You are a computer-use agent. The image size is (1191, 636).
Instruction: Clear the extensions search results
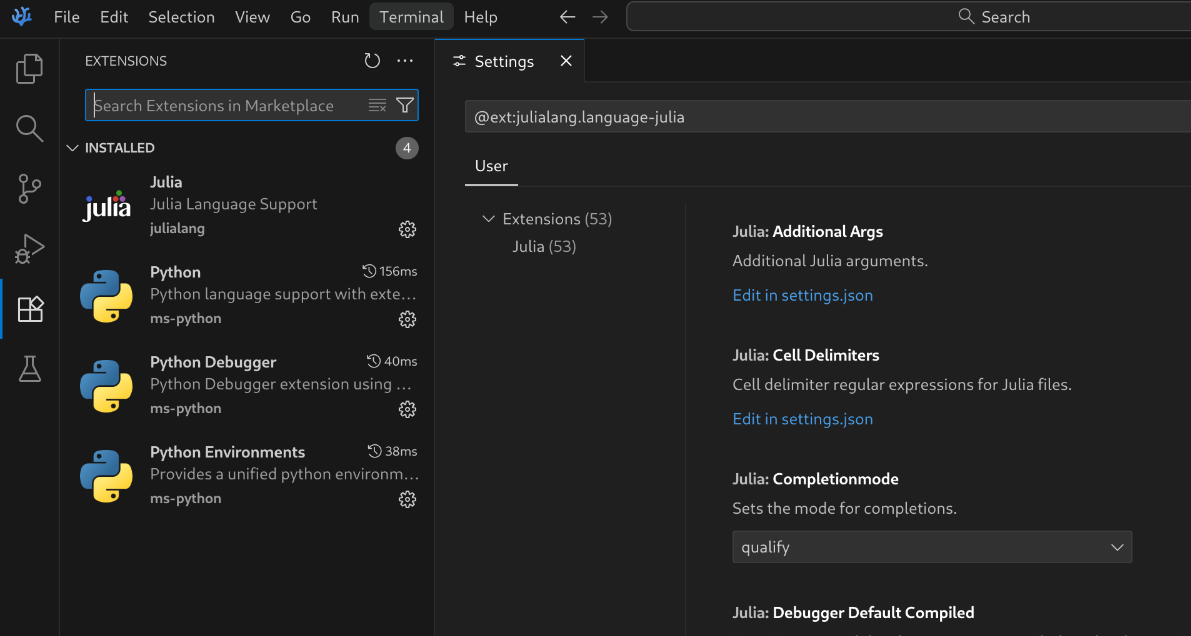377,105
